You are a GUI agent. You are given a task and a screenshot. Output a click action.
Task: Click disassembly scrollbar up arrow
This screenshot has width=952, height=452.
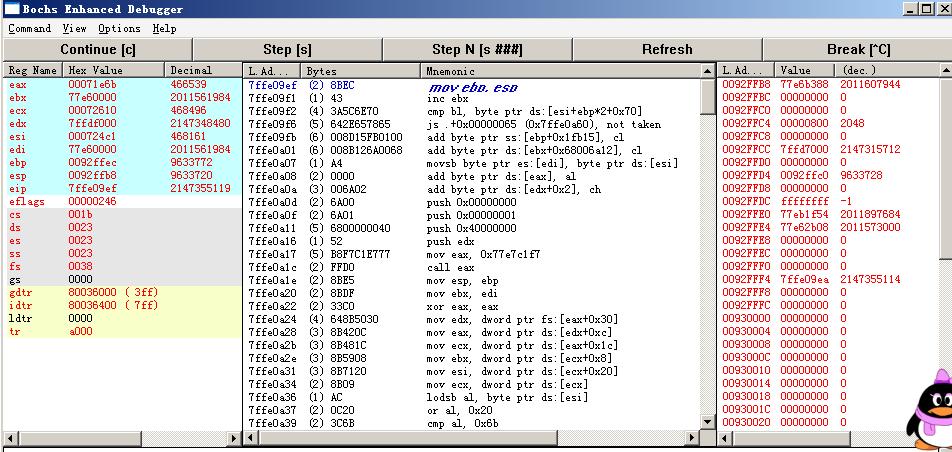tap(708, 71)
